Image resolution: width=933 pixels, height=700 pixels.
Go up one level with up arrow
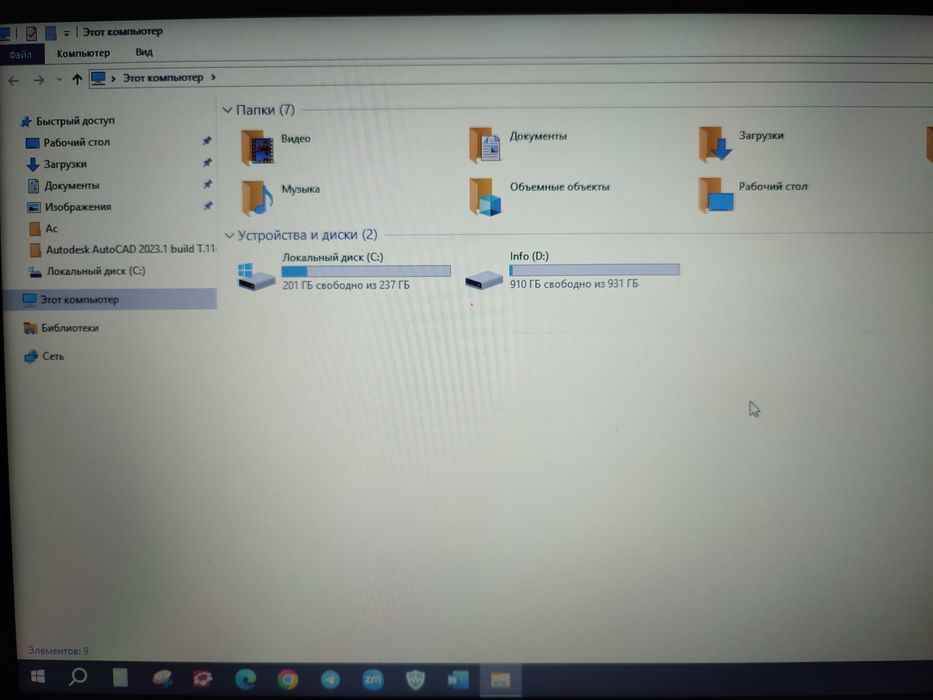[x=77, y=79]
